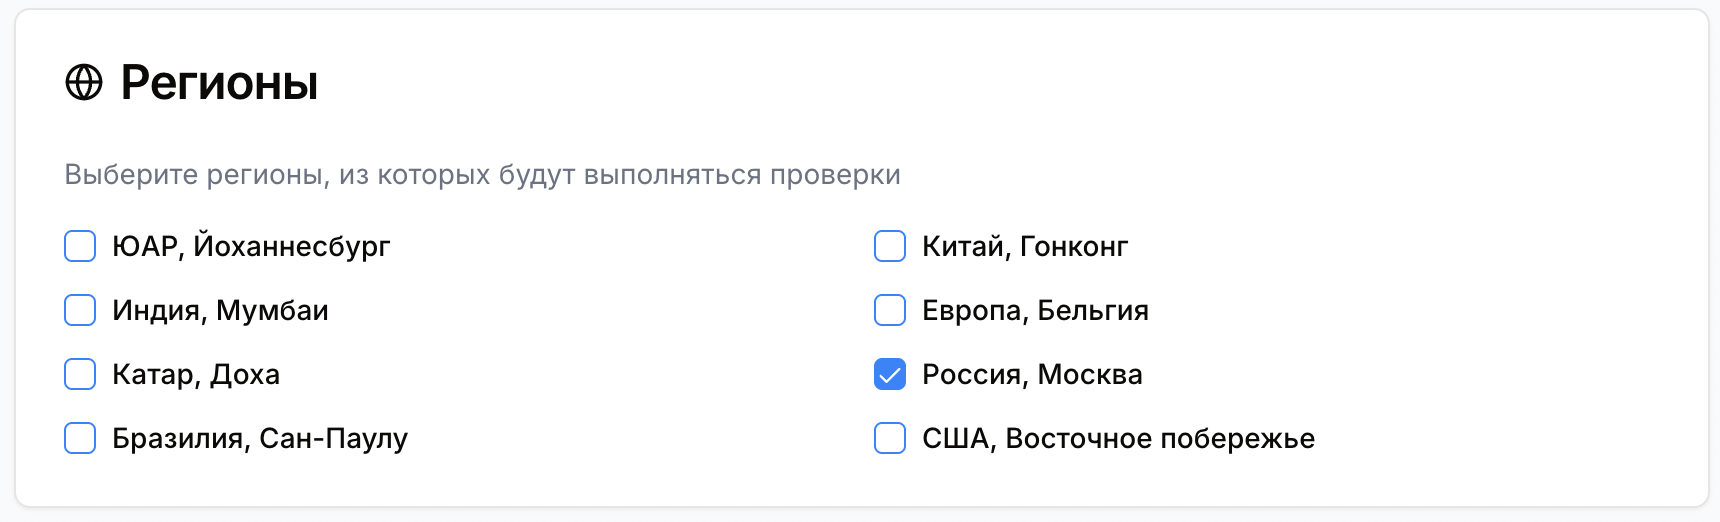Click the США, Восточное побережье label text
Image resolution: width=1720 pixels, height=522 pixels.
1118,439
